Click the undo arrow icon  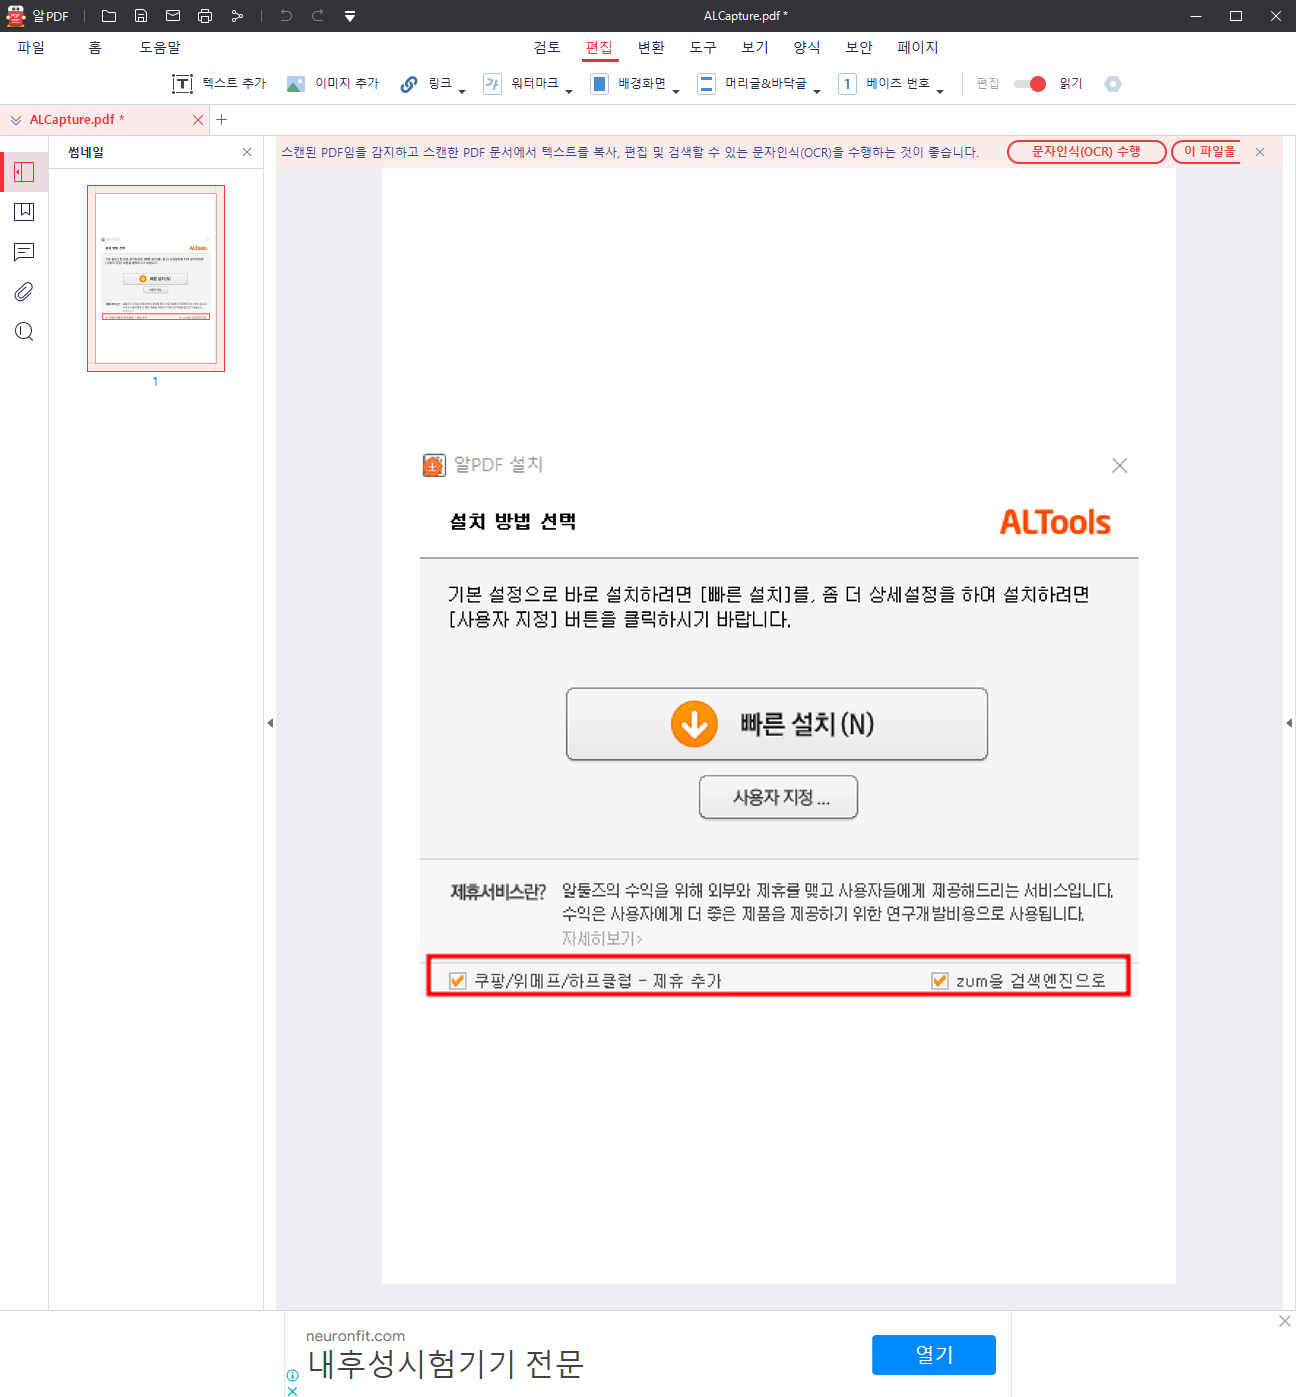click(286, 16)
